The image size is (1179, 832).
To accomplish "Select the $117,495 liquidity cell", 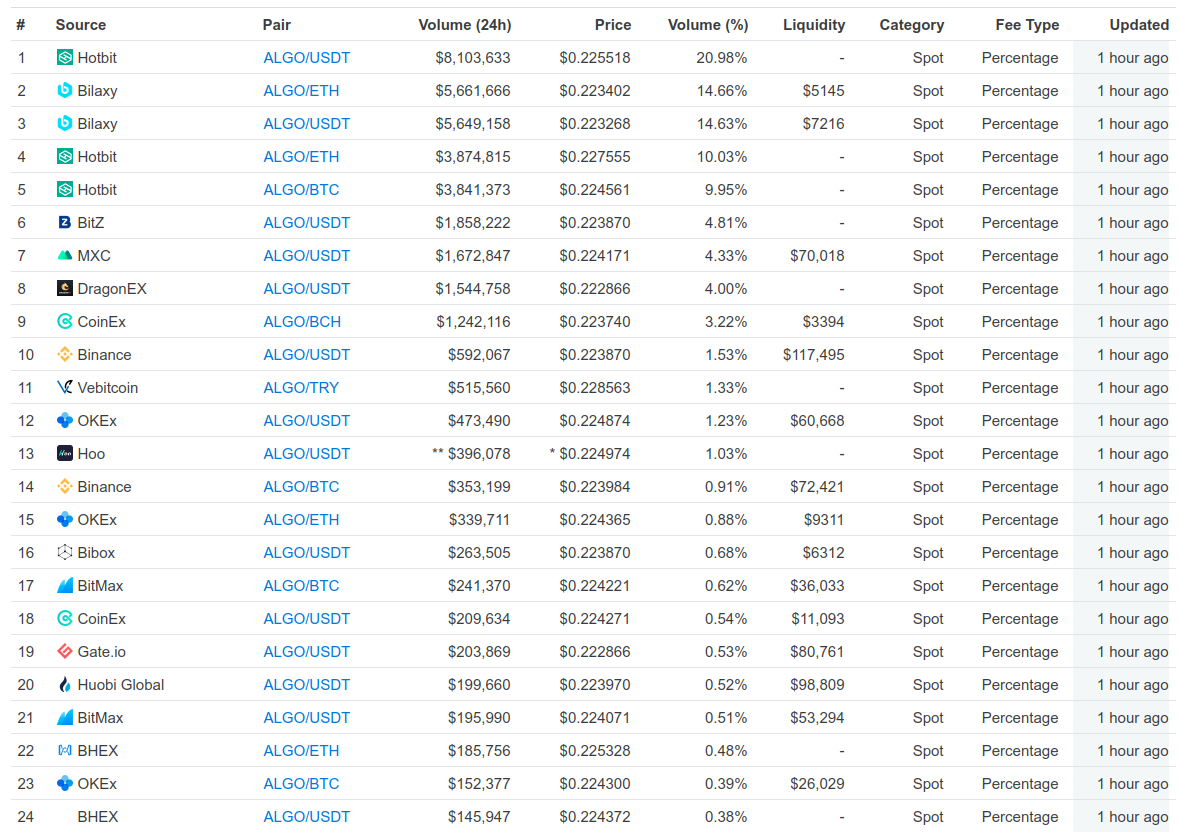I will point(814,355).
